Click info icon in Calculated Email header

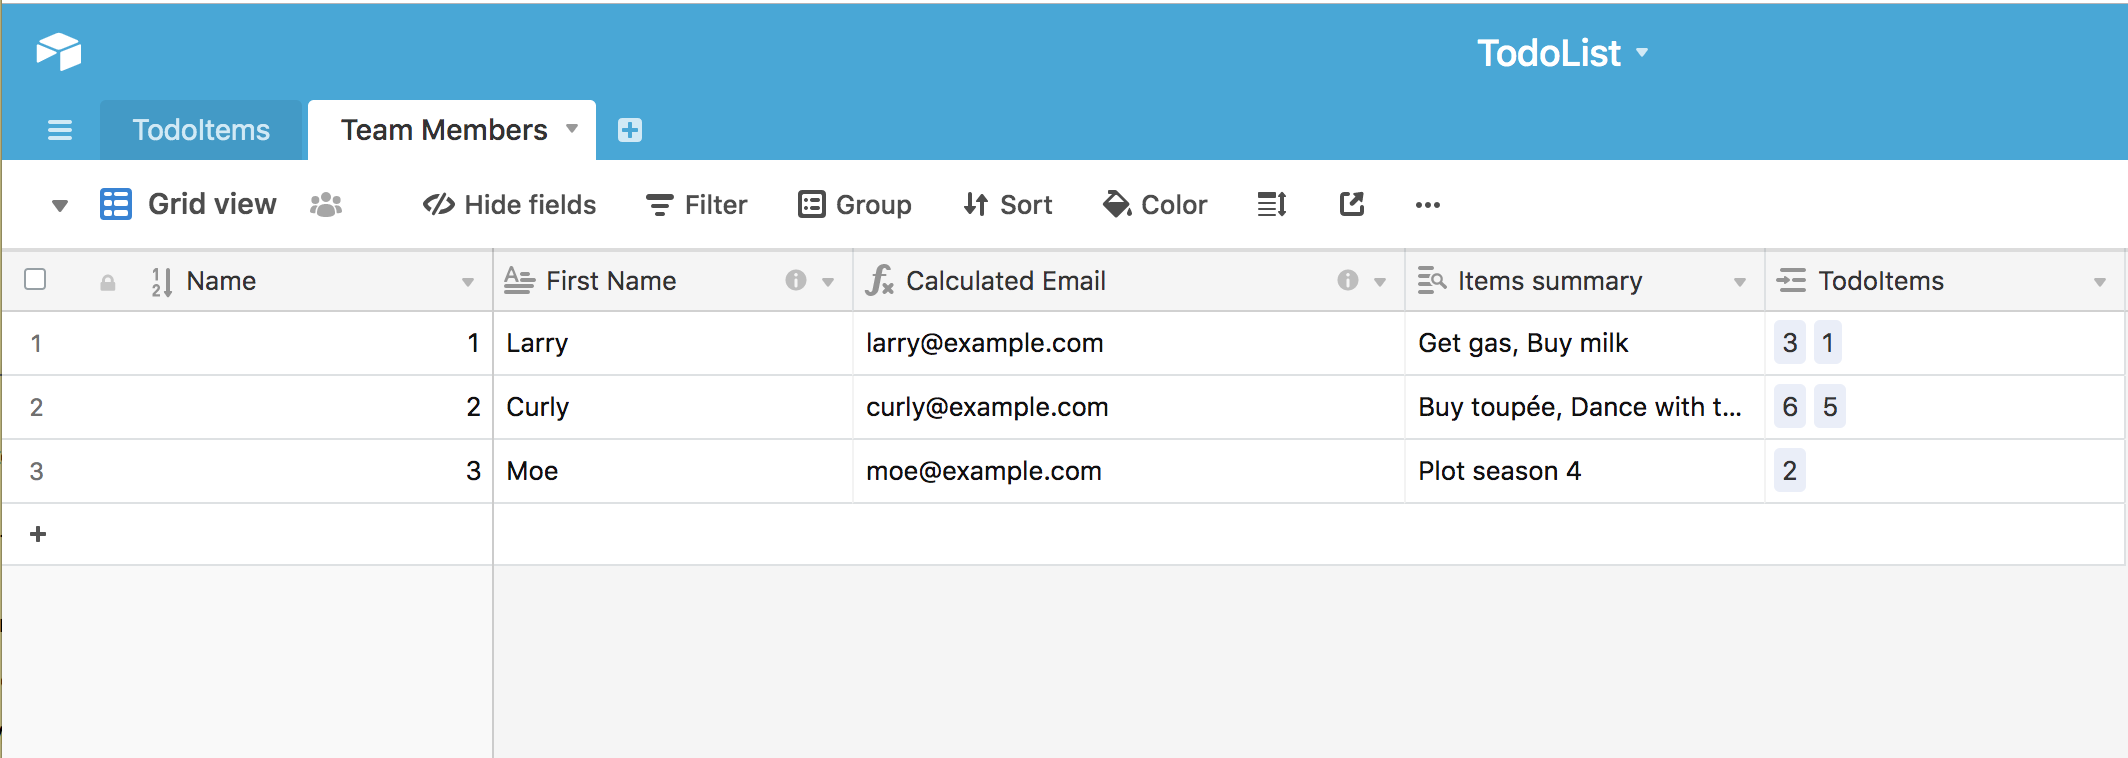[x=1347, y=281]
